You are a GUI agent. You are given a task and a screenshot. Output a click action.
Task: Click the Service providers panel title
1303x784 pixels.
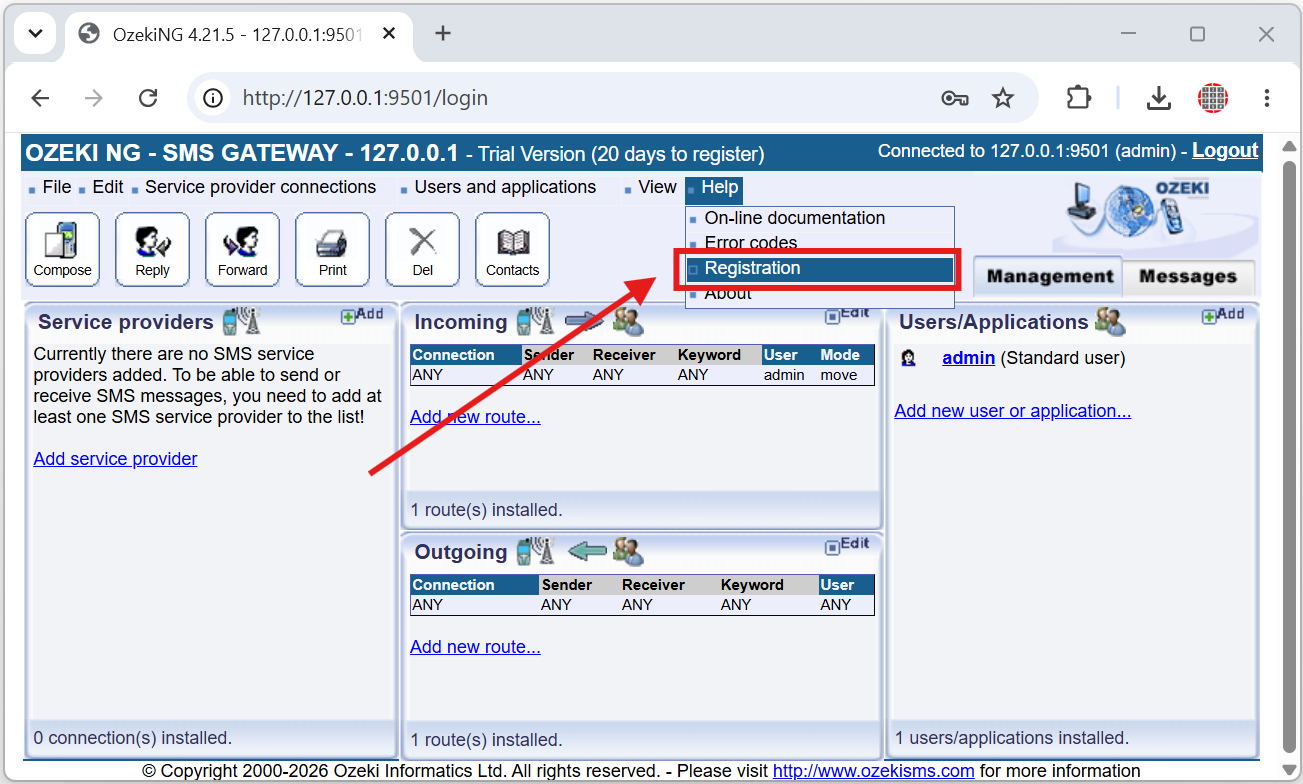pyautogui.click(x=126, y=322)
